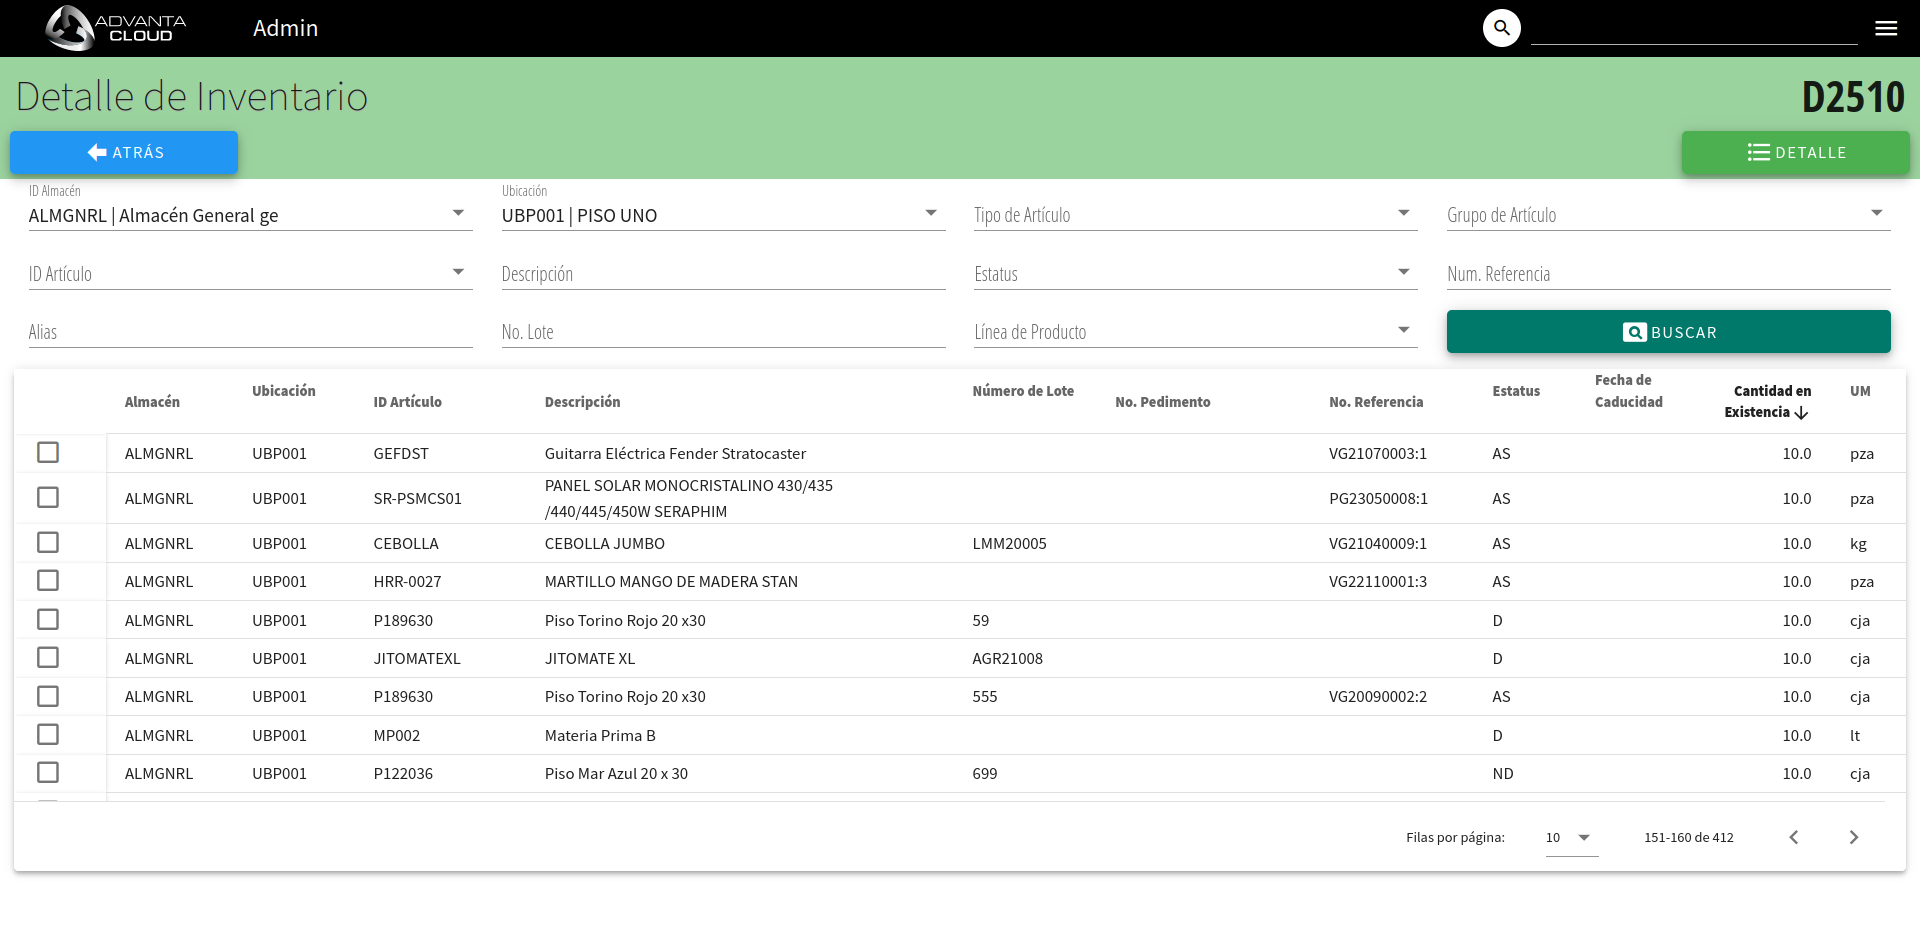Open the hamburger navigation menu

pyautogui.click(x=1886, y=28)
